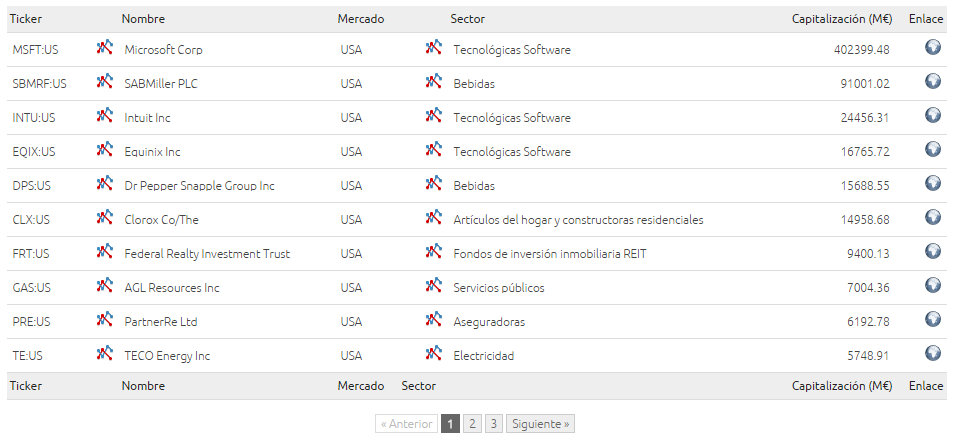Click the chart icon beside Clorox Co/The name
The image size is (961, 437).
[105, 217]
